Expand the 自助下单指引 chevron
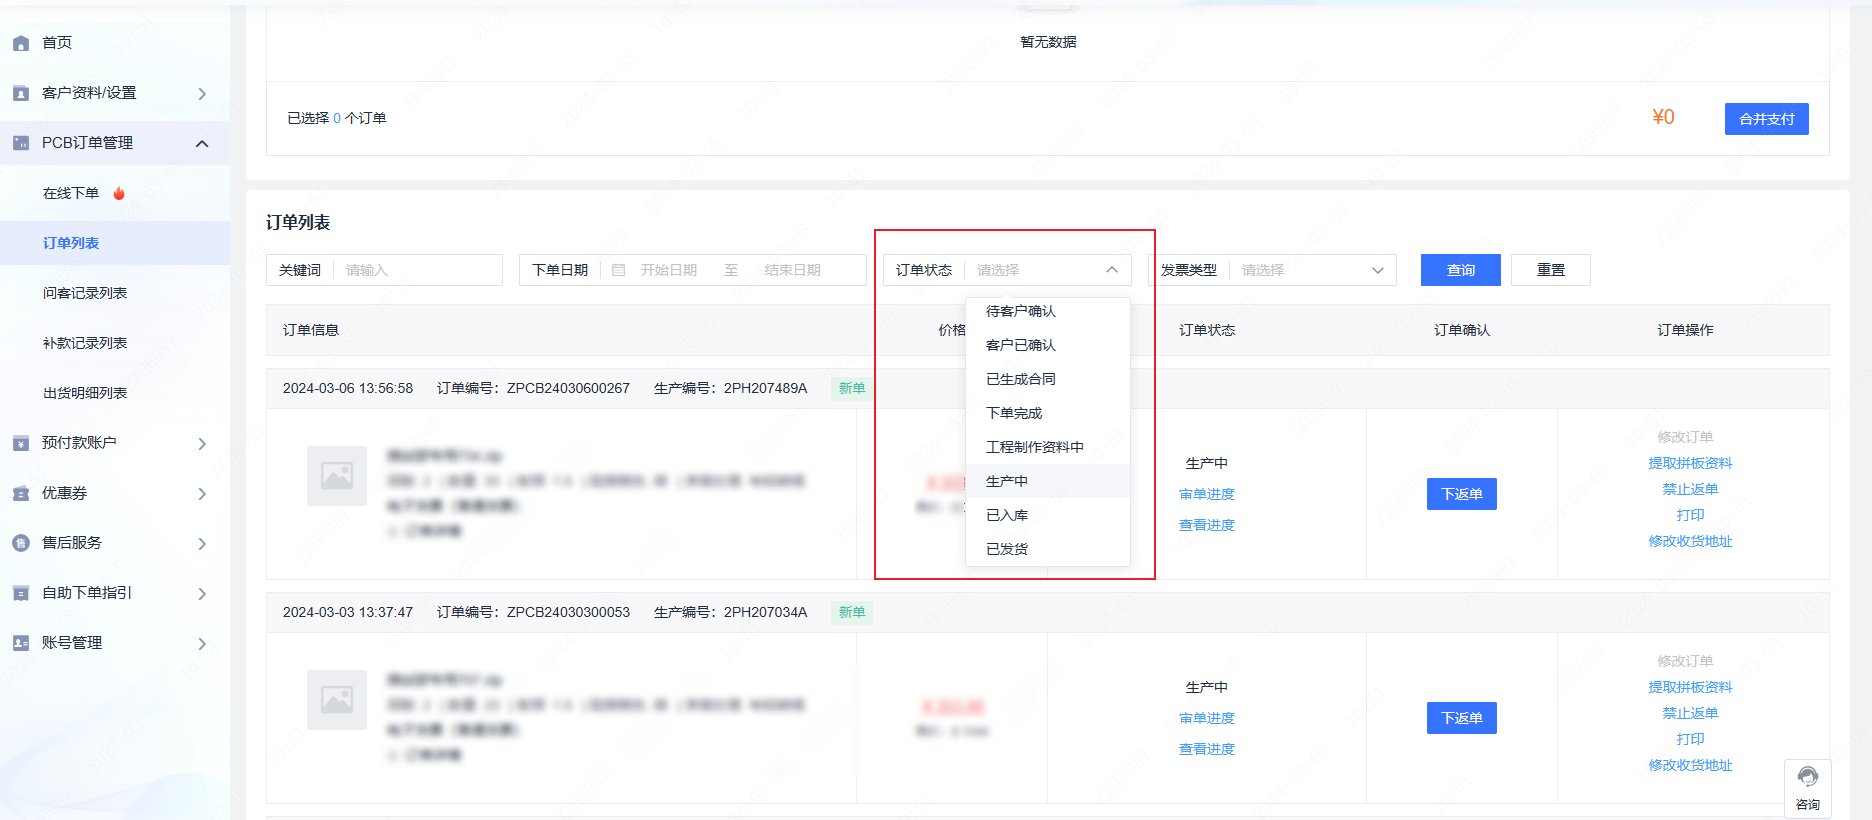Image resolution: width=1872 pixels, height=820 pixels. [202, 593]
